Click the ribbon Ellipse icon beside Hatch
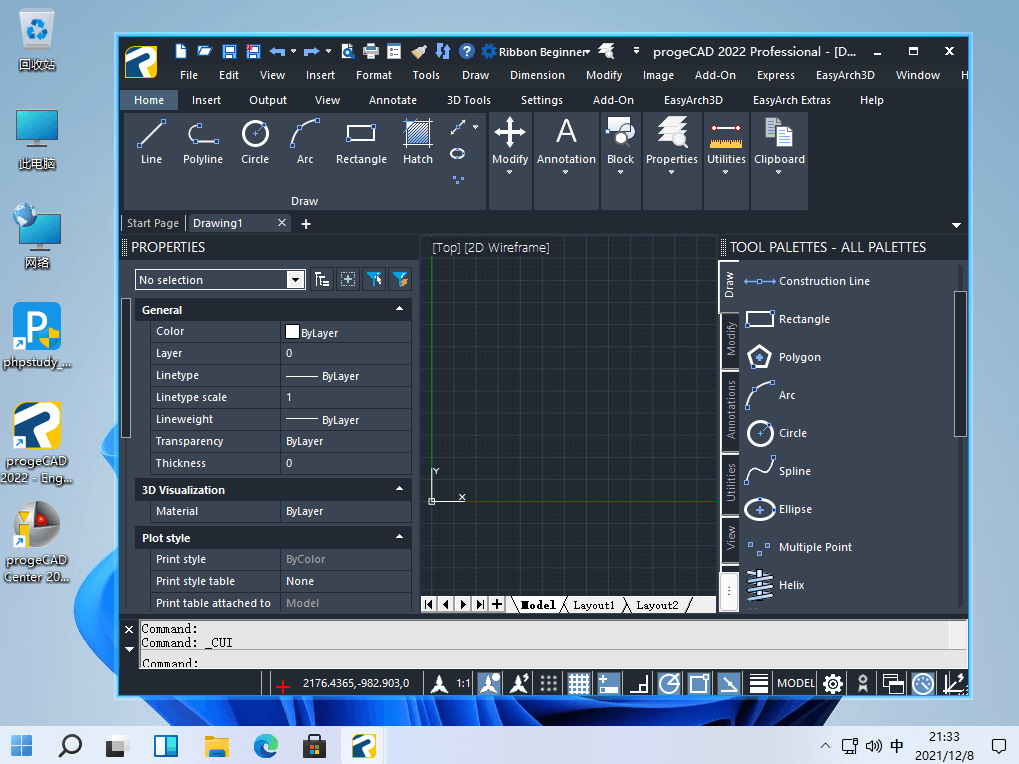The height and width of the screenshot is (764, 1019). pyautogui.click(x=458, y=154)
